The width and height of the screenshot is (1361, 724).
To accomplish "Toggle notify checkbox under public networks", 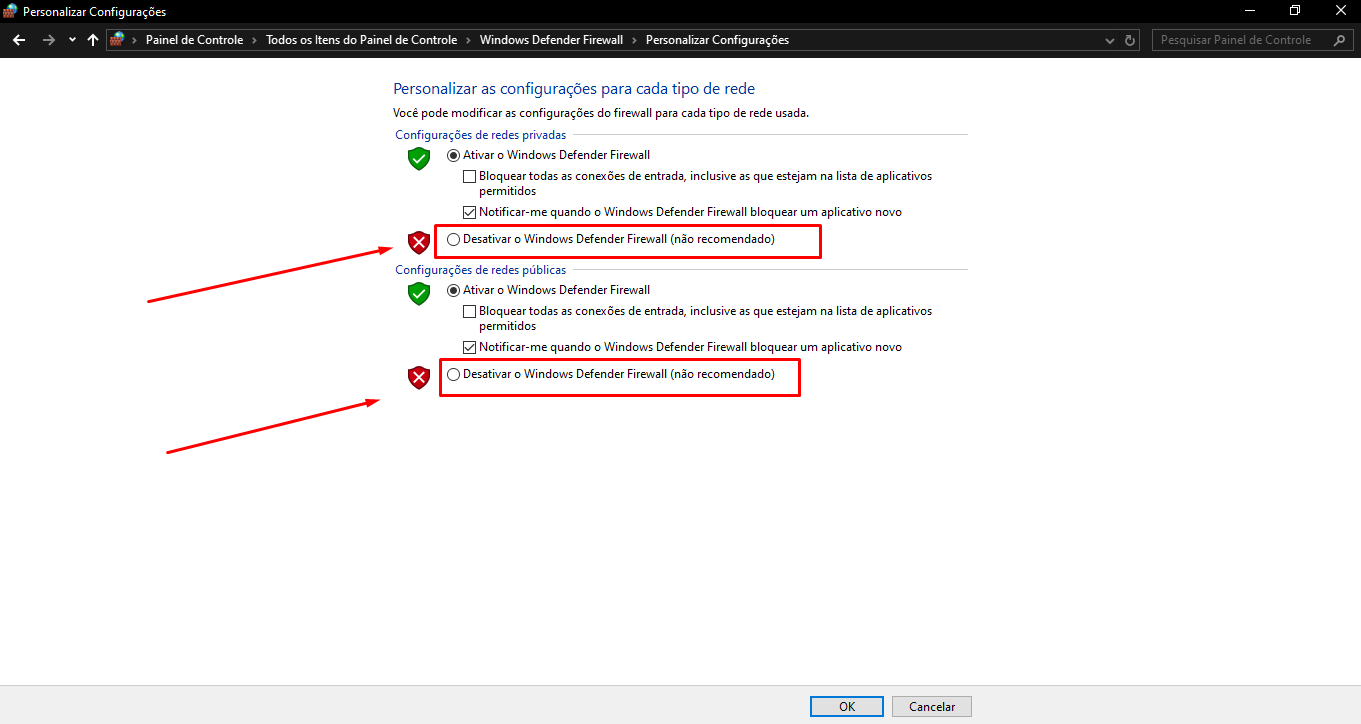I will (470, 347).
